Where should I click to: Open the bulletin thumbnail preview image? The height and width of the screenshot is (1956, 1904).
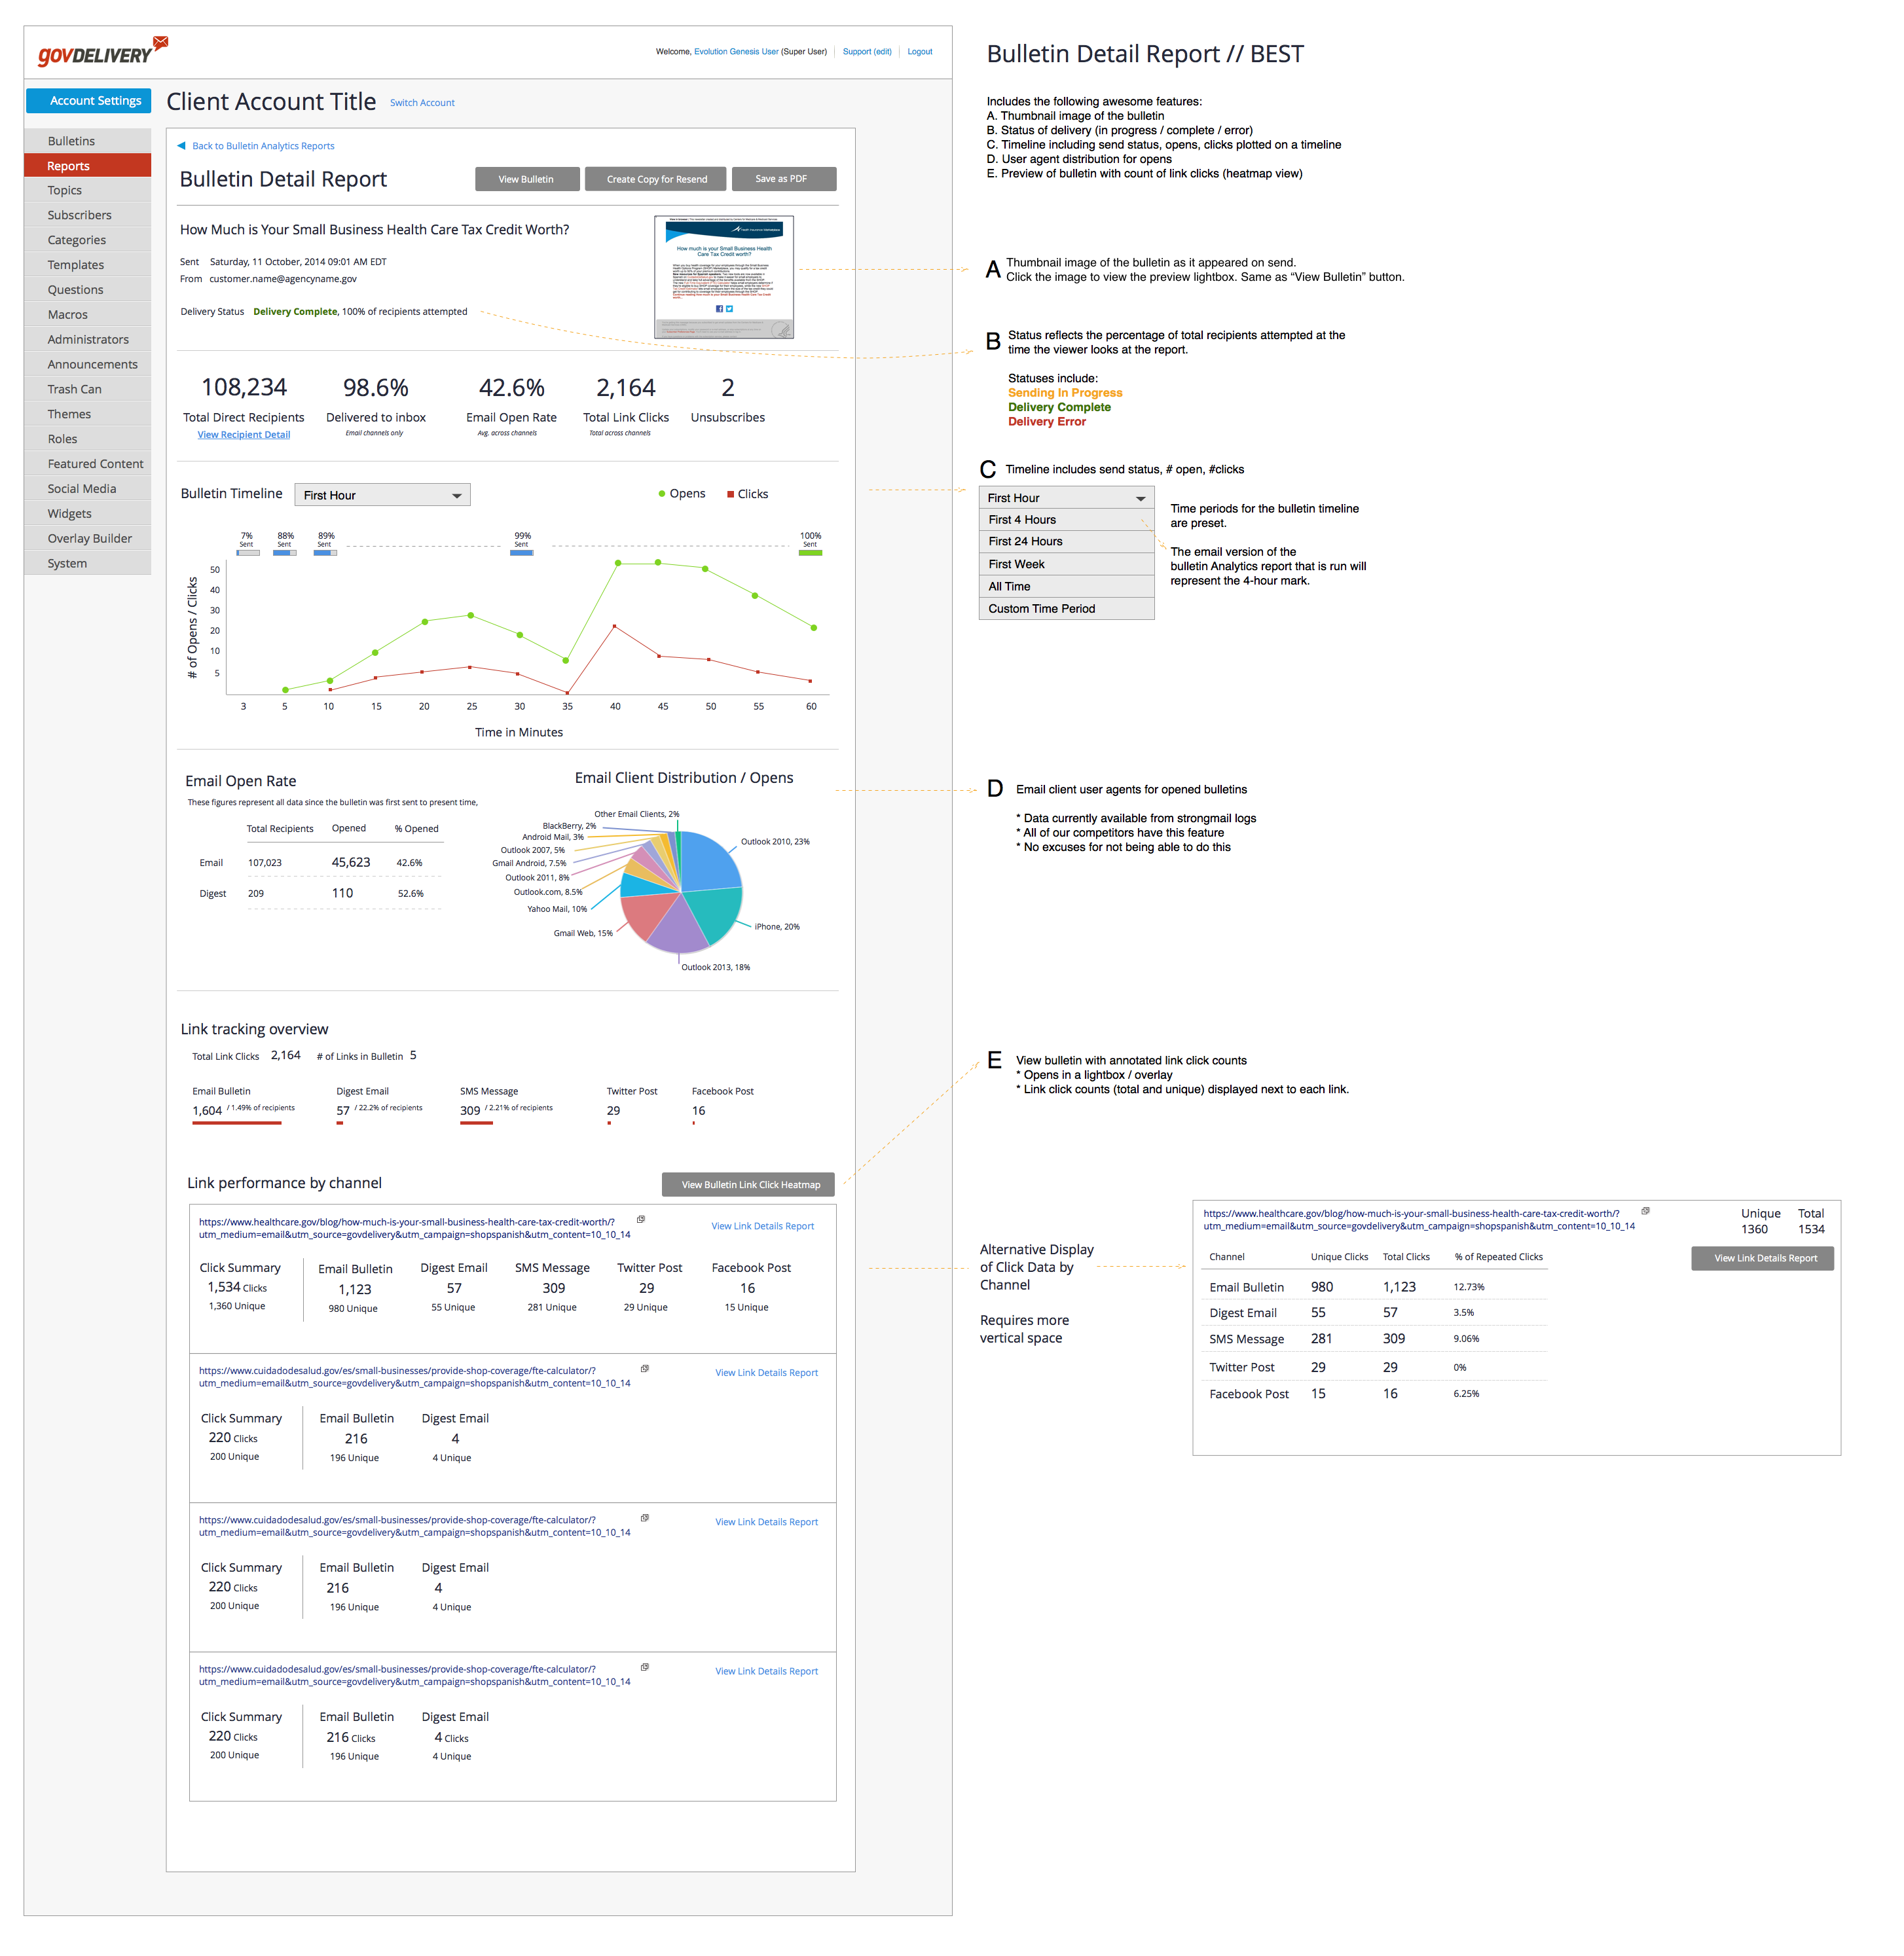tap(724, 277)
